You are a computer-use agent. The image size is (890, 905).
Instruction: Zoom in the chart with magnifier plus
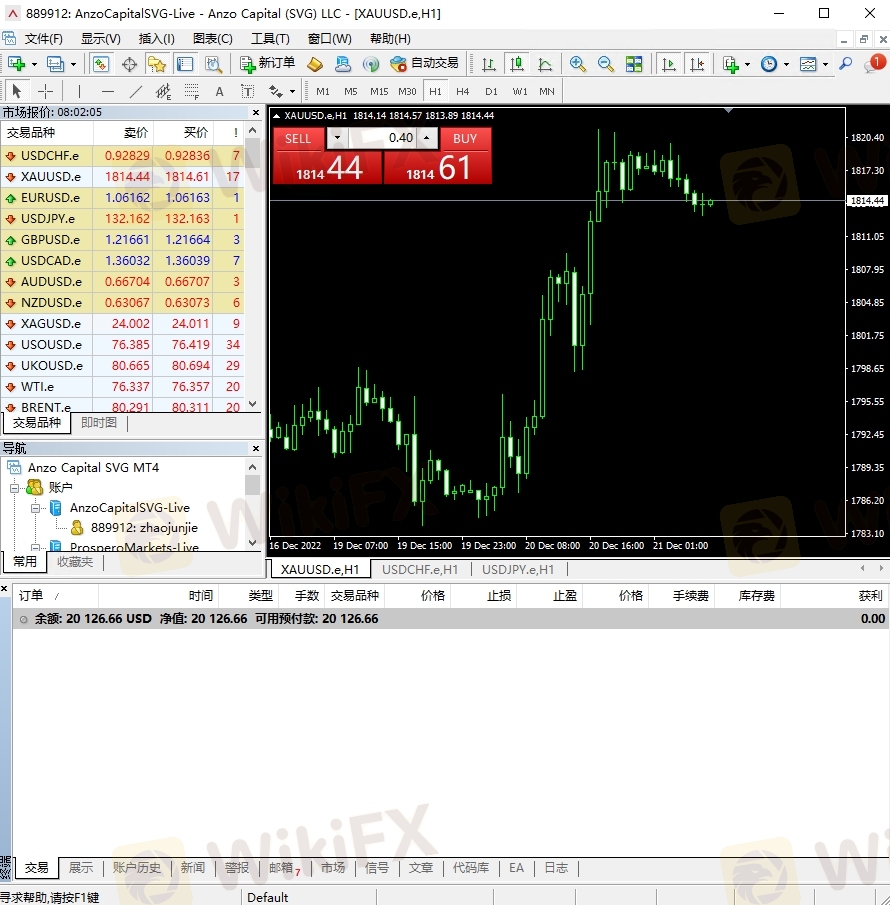point(577,64)
